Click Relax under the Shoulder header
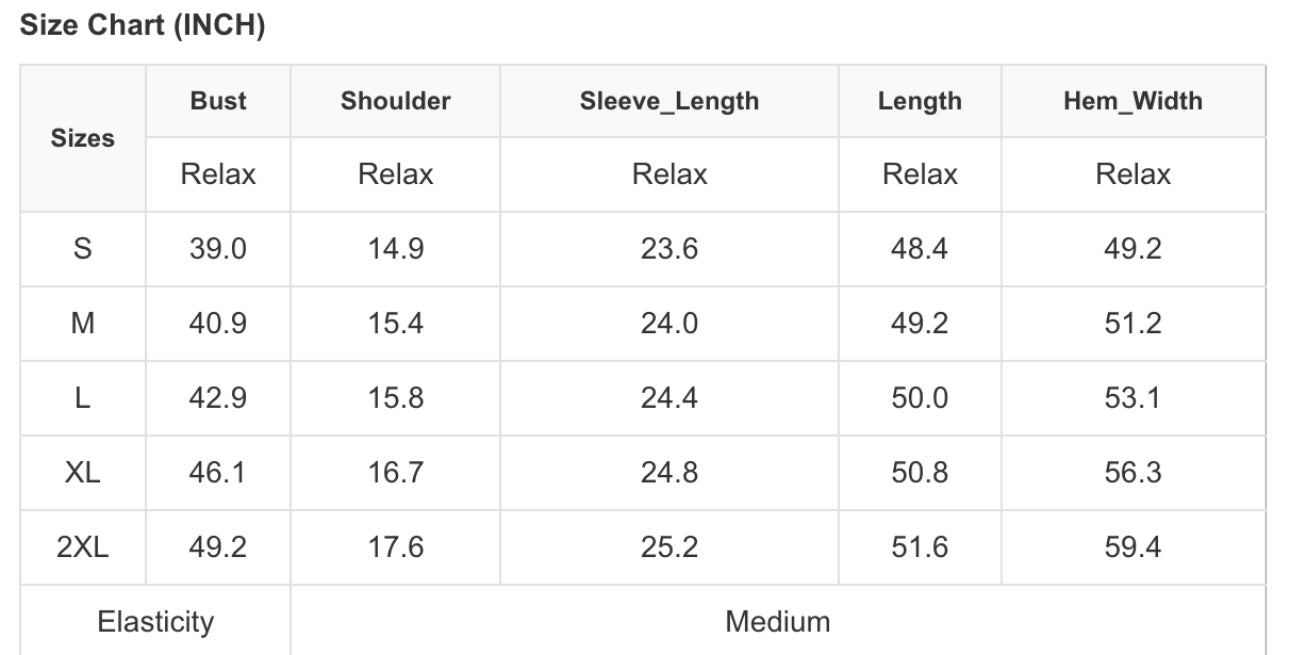 pyautogui.click(x=395, y=174)
